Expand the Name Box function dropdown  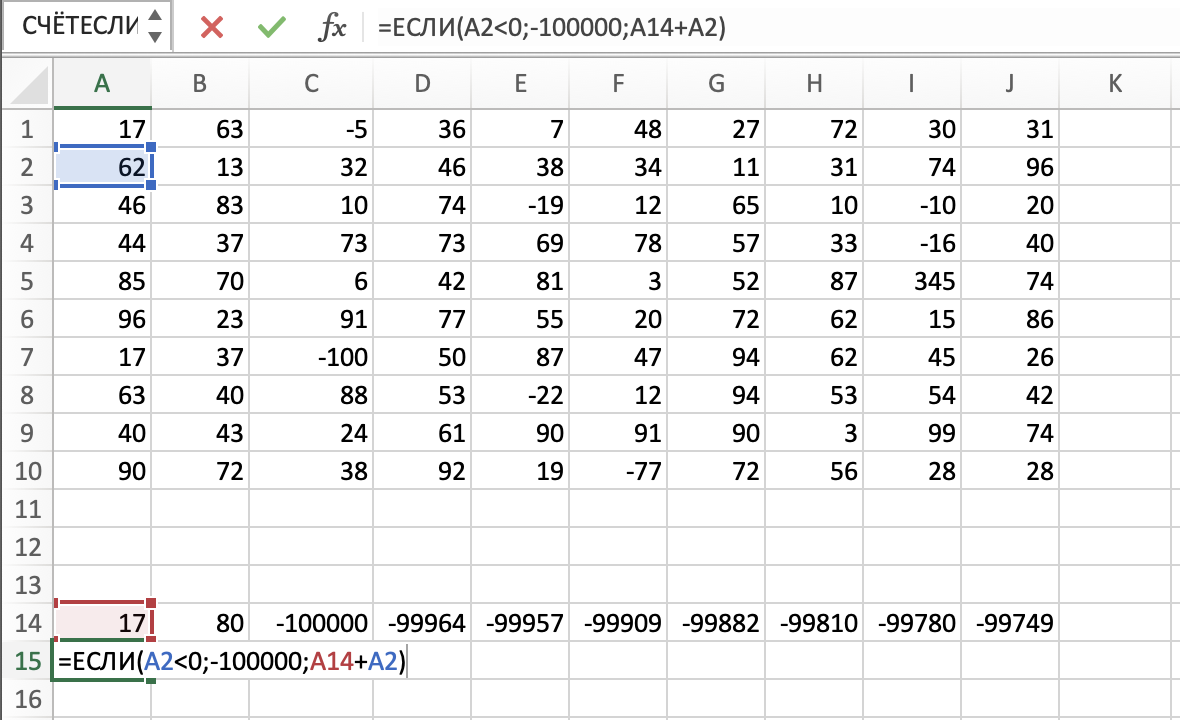pos(154,27)
